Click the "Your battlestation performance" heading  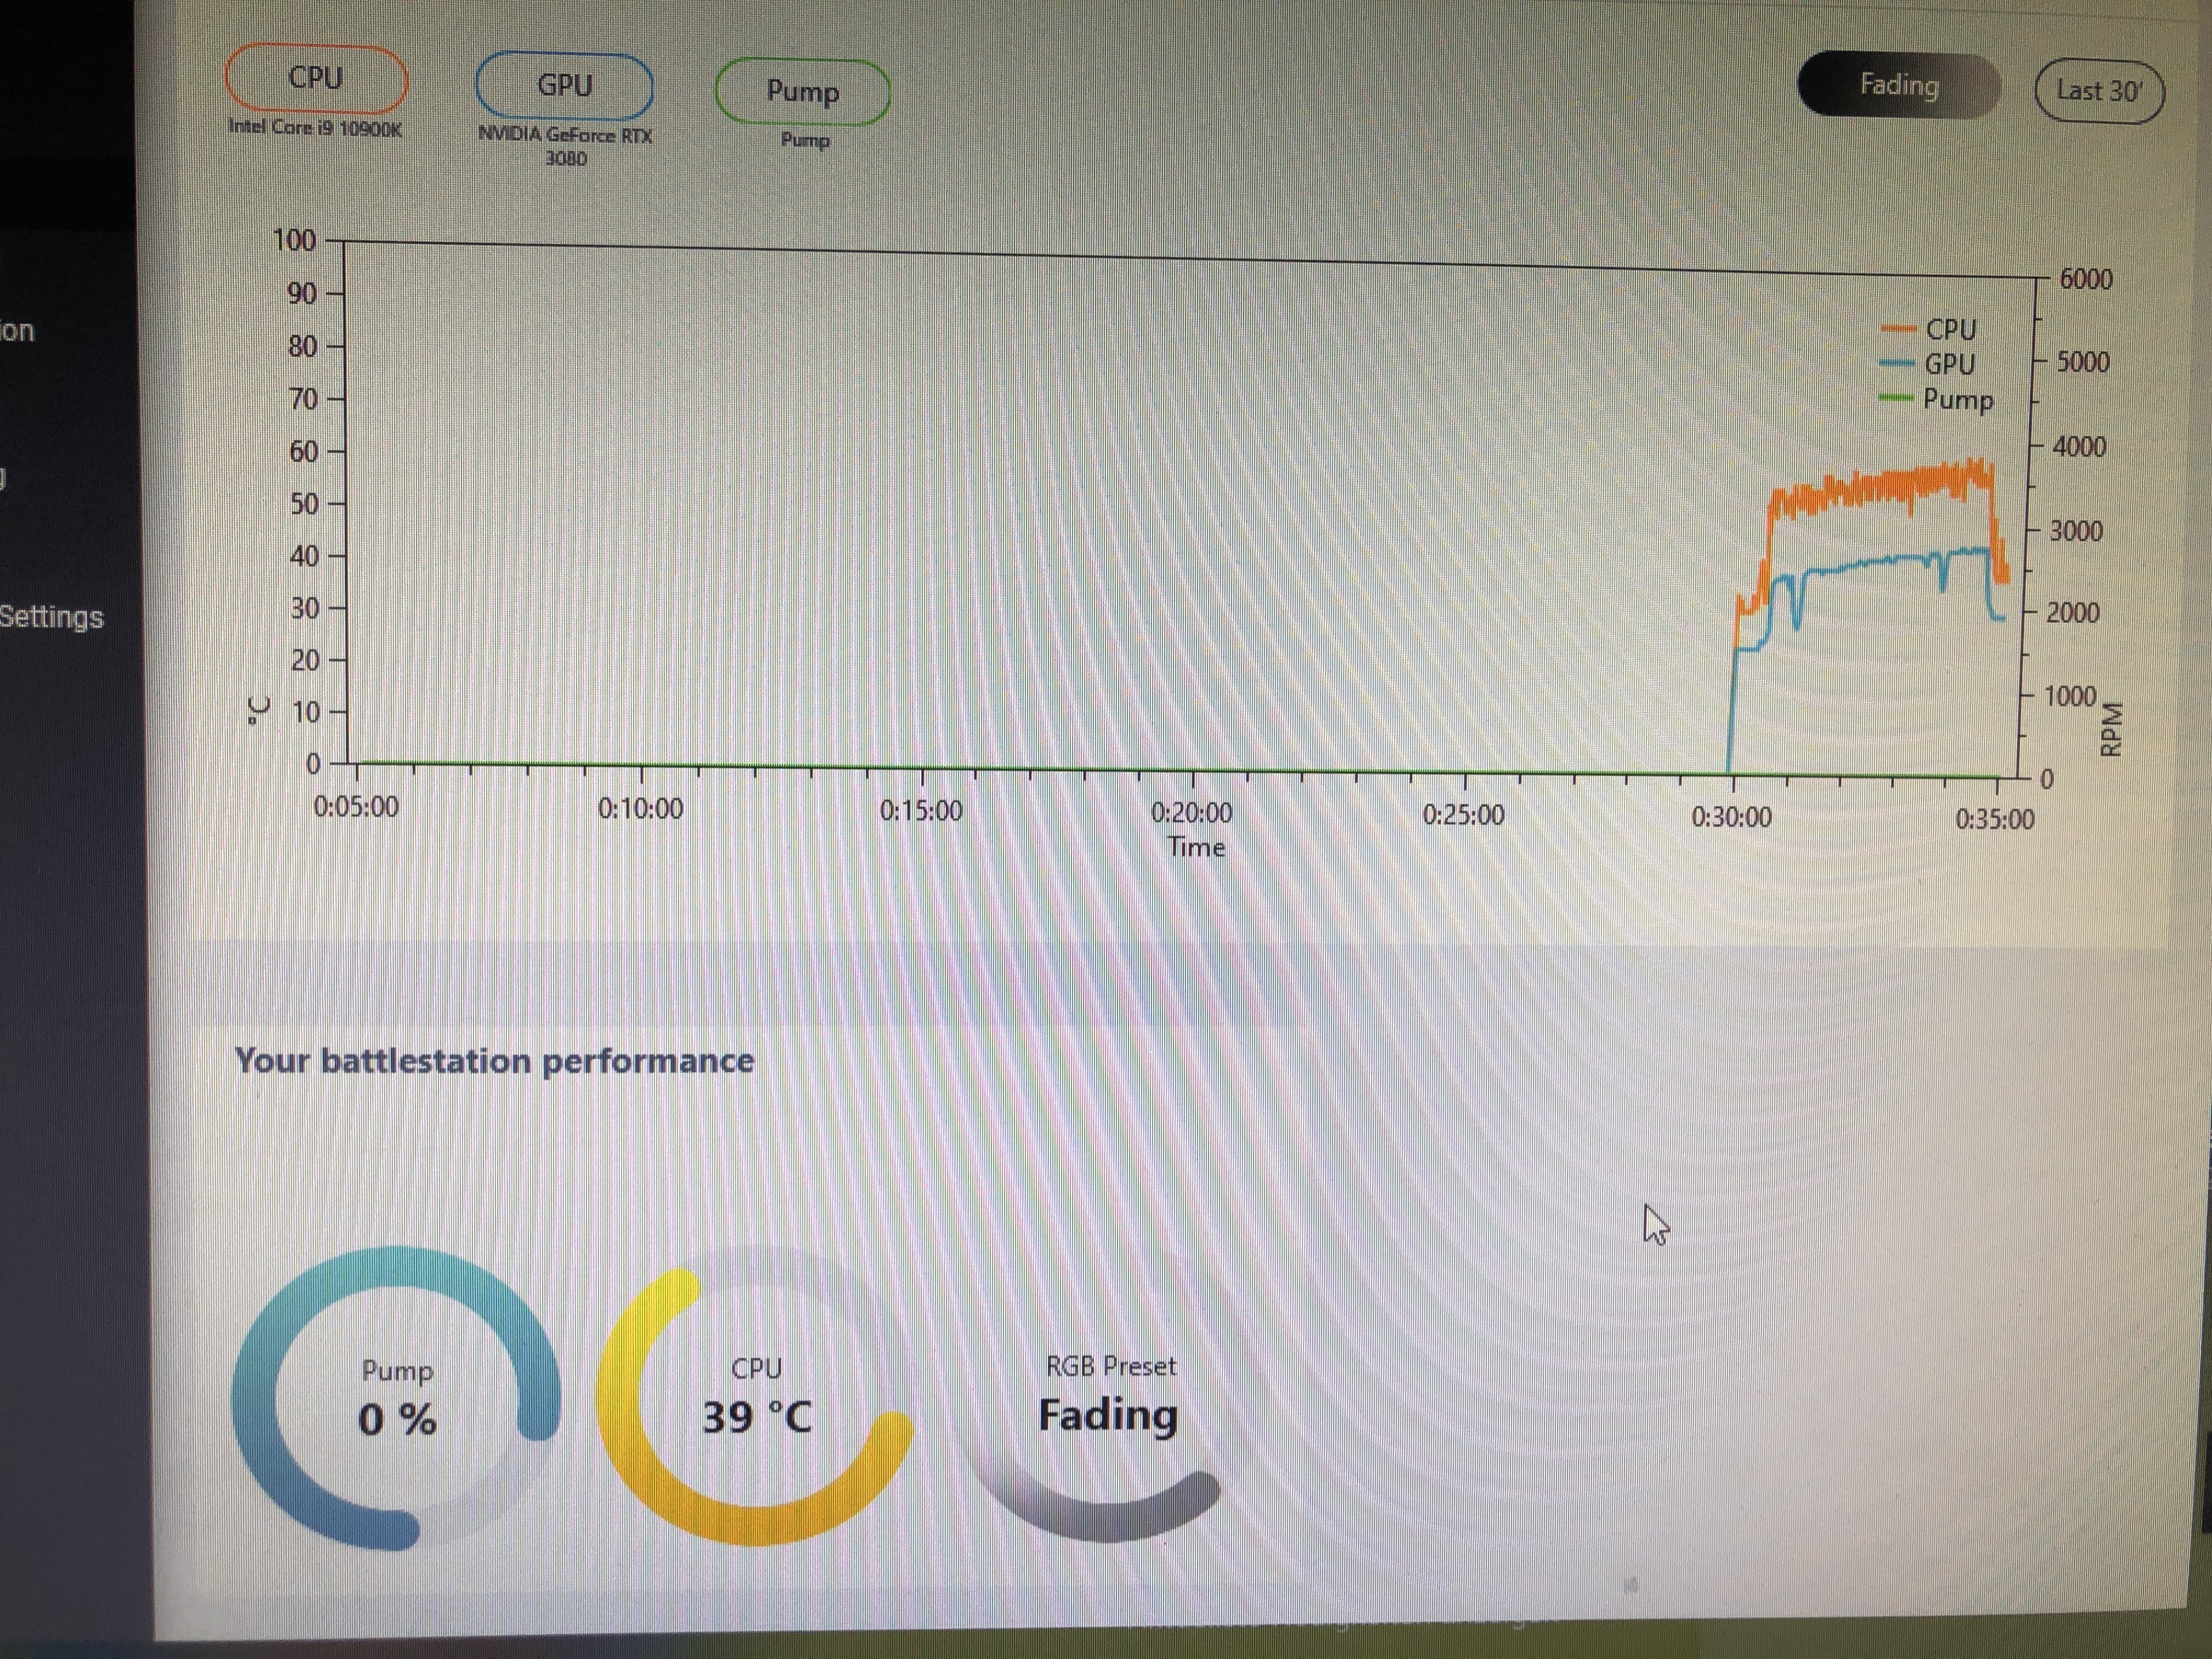coord(494,1060)
